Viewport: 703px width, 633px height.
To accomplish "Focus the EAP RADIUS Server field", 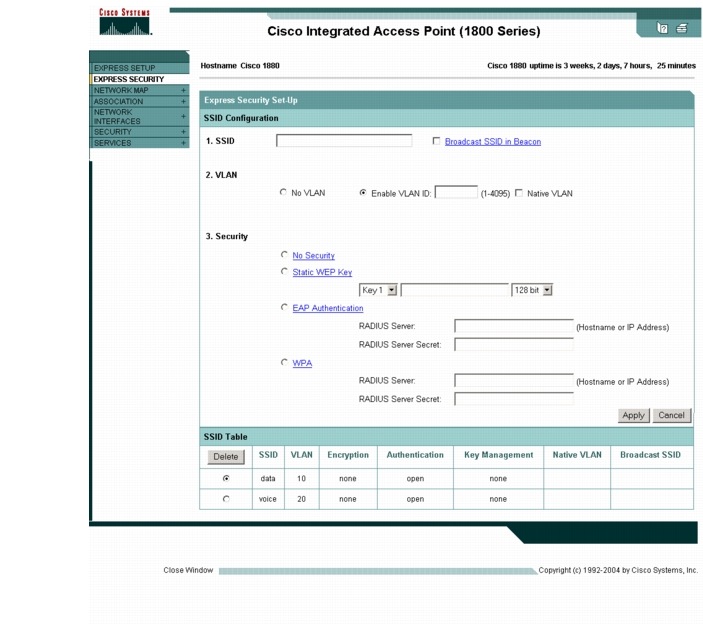I will pos(513,326).
